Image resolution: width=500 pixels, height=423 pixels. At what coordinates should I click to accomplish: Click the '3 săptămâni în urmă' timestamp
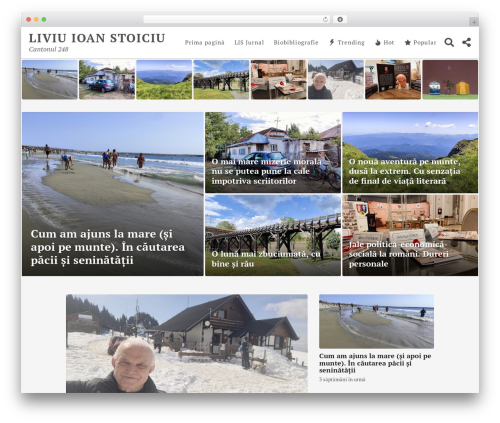pyautogui.click(x=342, y=379)
